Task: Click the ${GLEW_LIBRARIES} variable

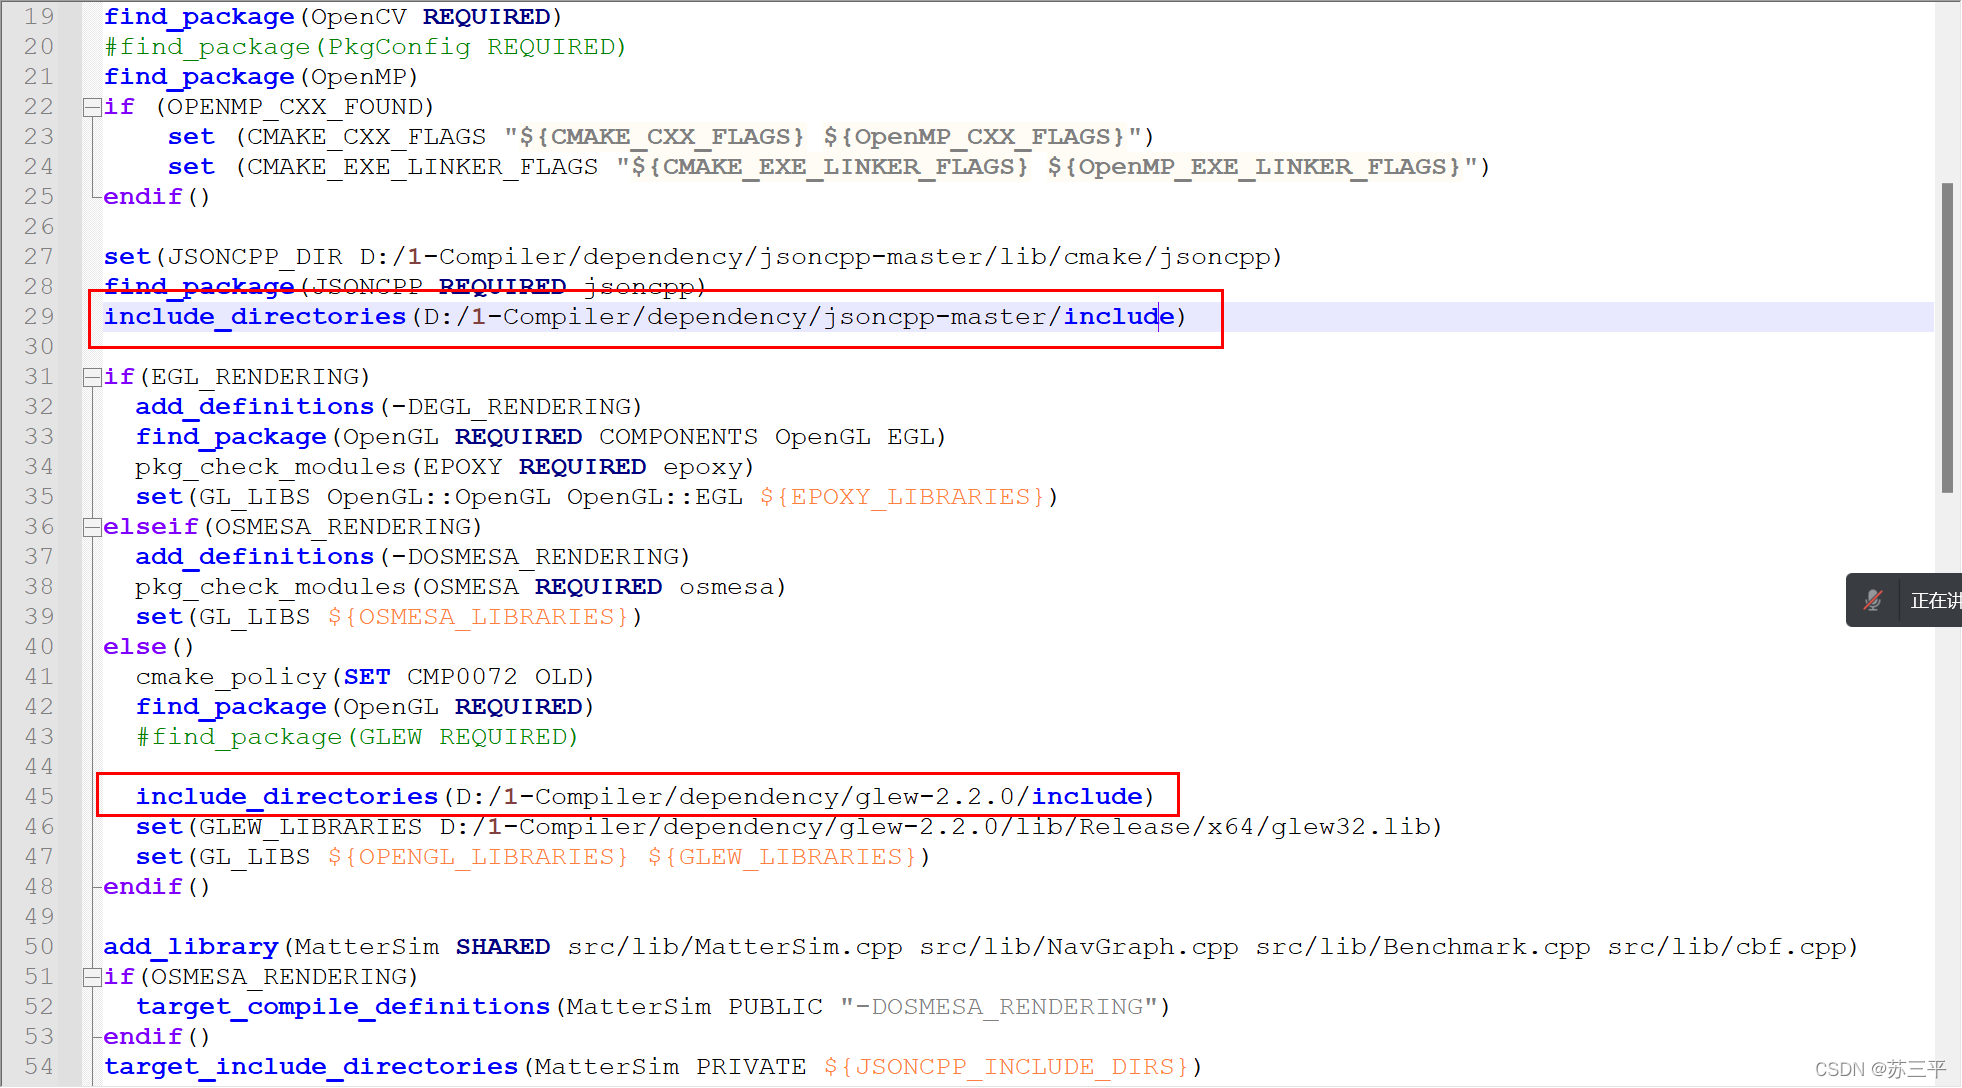Action: tap(782, 857)
